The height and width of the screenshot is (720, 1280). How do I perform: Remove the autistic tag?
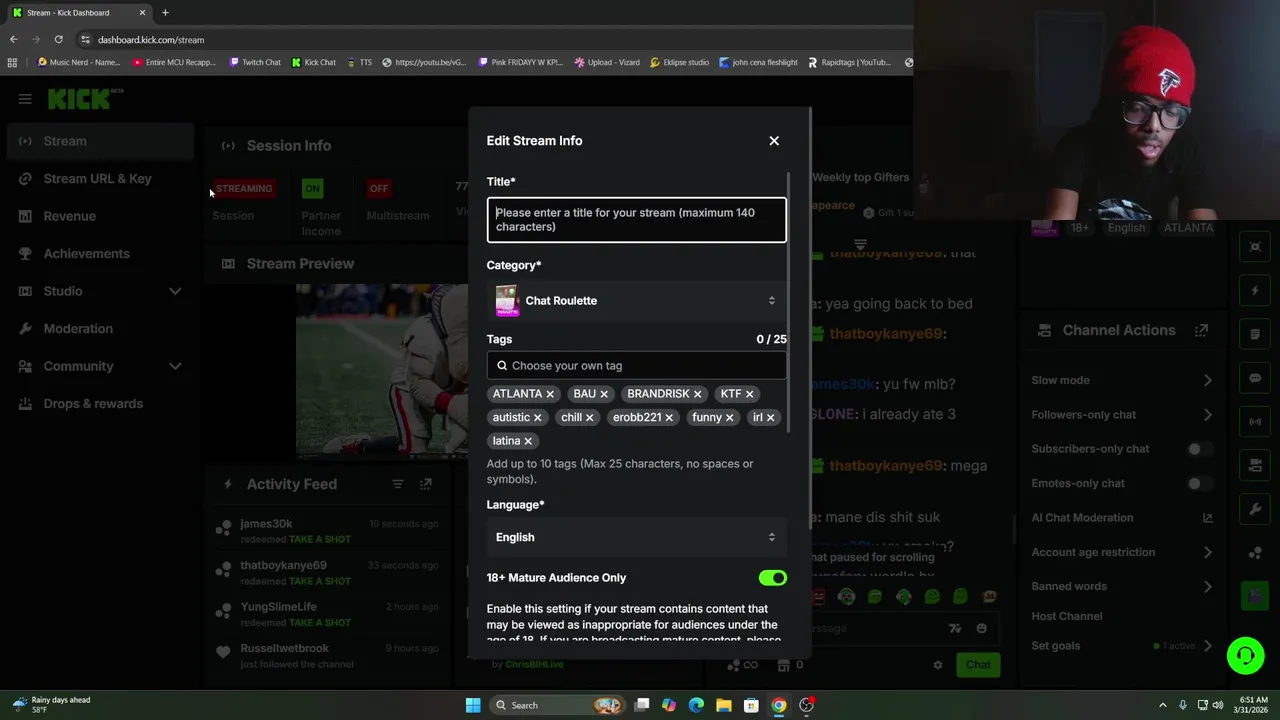(537, 418)
